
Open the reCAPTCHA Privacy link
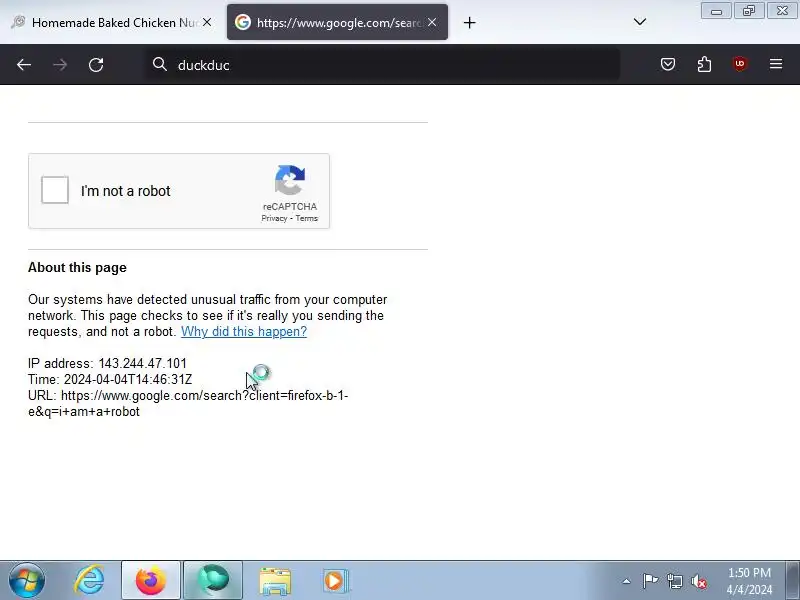pyautogui.click(x=274, y=218)
